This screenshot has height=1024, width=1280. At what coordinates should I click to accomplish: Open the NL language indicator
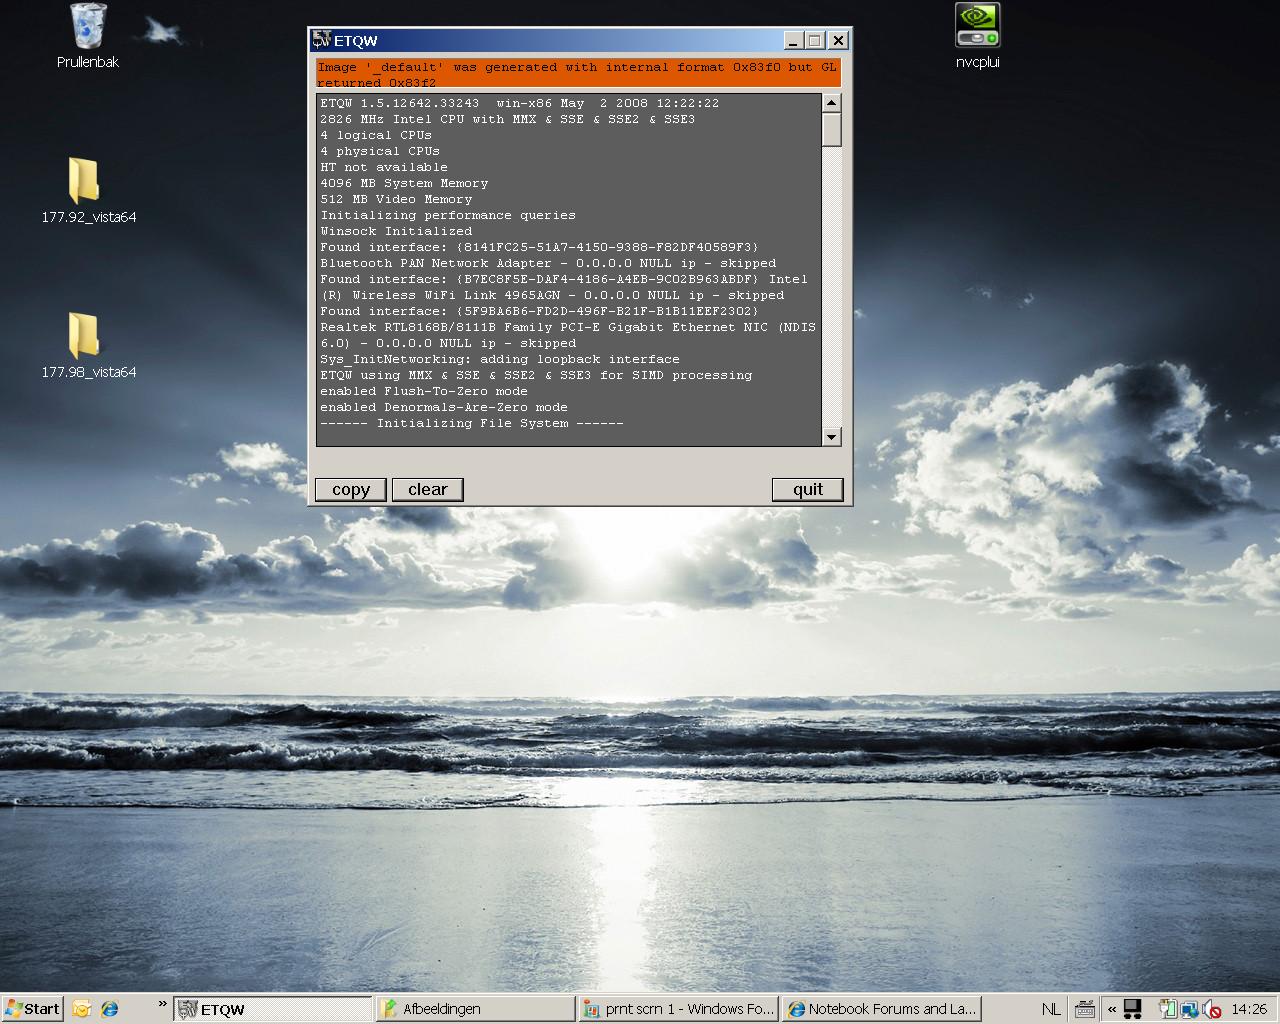click(1051, 1009)
